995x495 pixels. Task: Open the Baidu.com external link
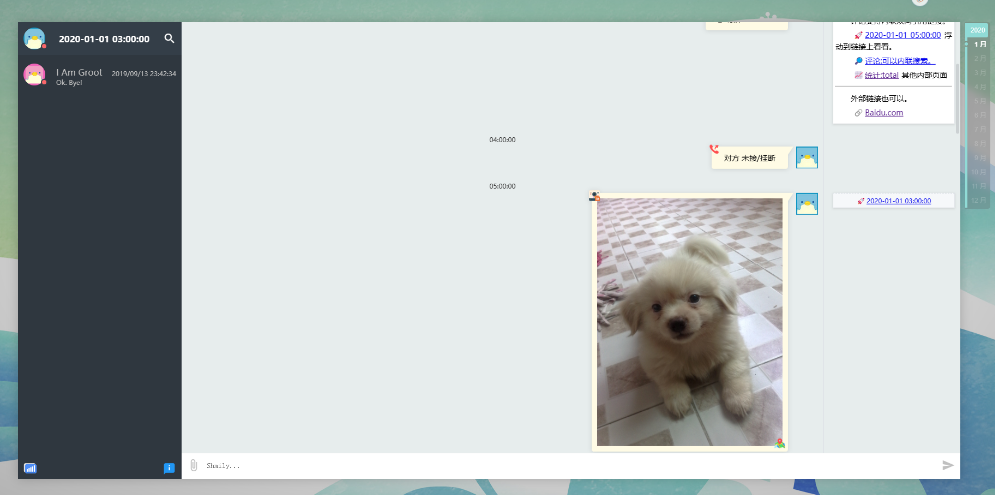pyautogui.click(x=884, y=113)
